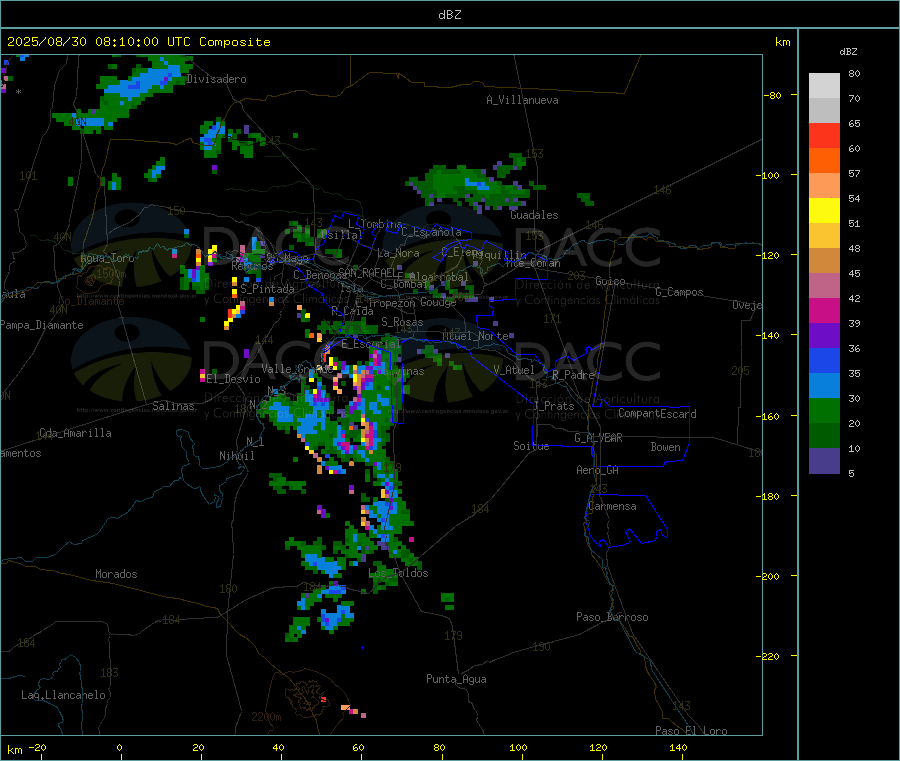Viewport: 900px width, 761px height.
Task: Click the 100 km horizontal axis tick
Action: coord(518,747)
